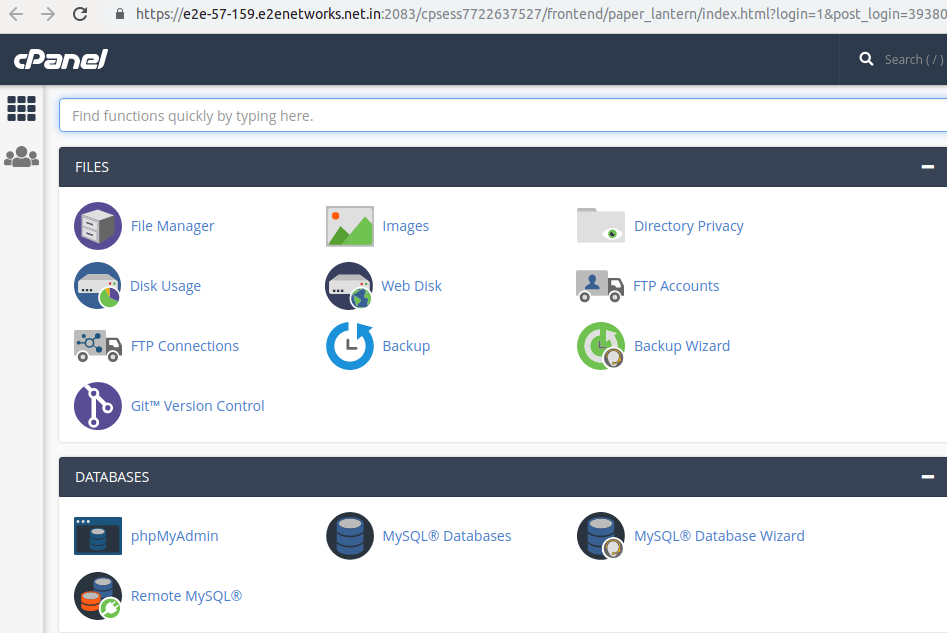The image size is (947, 633).
Task: Click the padlock site security icon
Action: point(120,14)
